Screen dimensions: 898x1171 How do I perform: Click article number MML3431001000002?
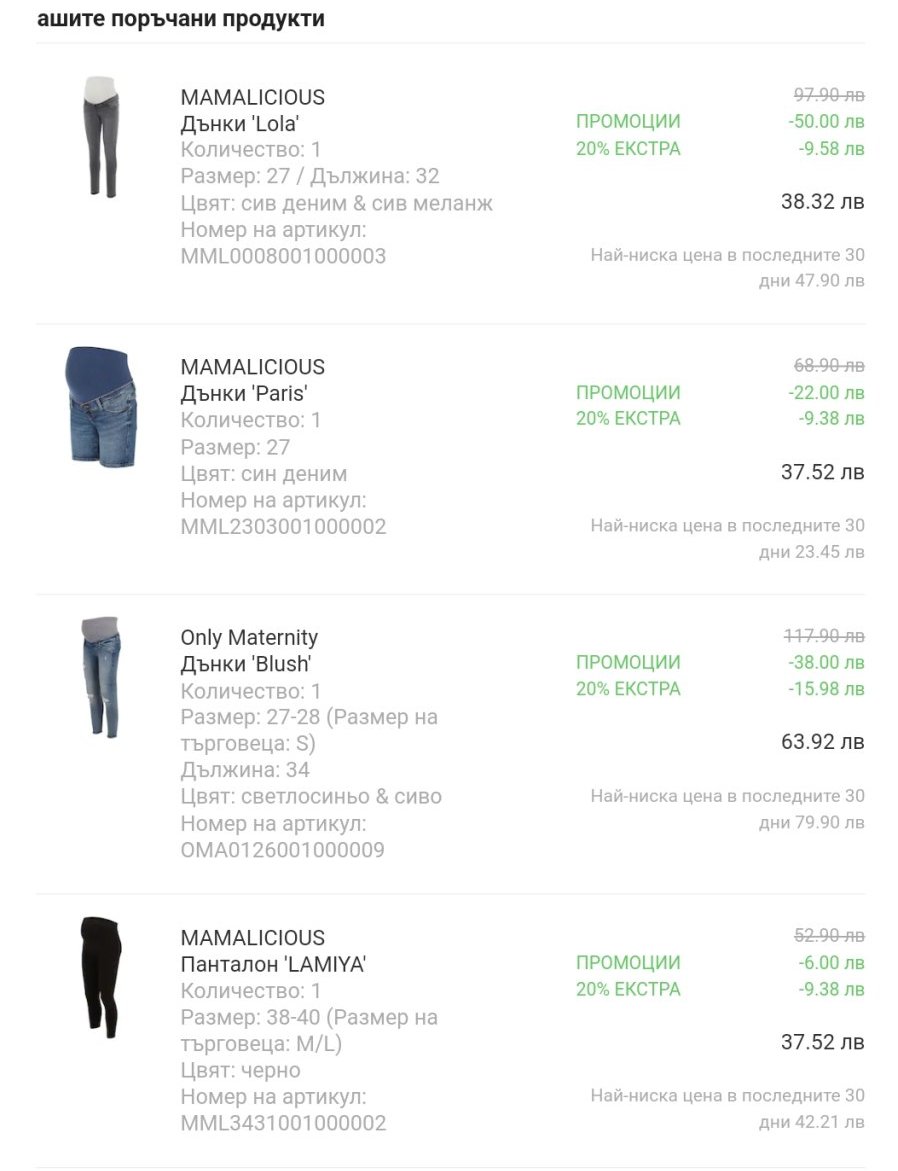tap(283, 1123)
